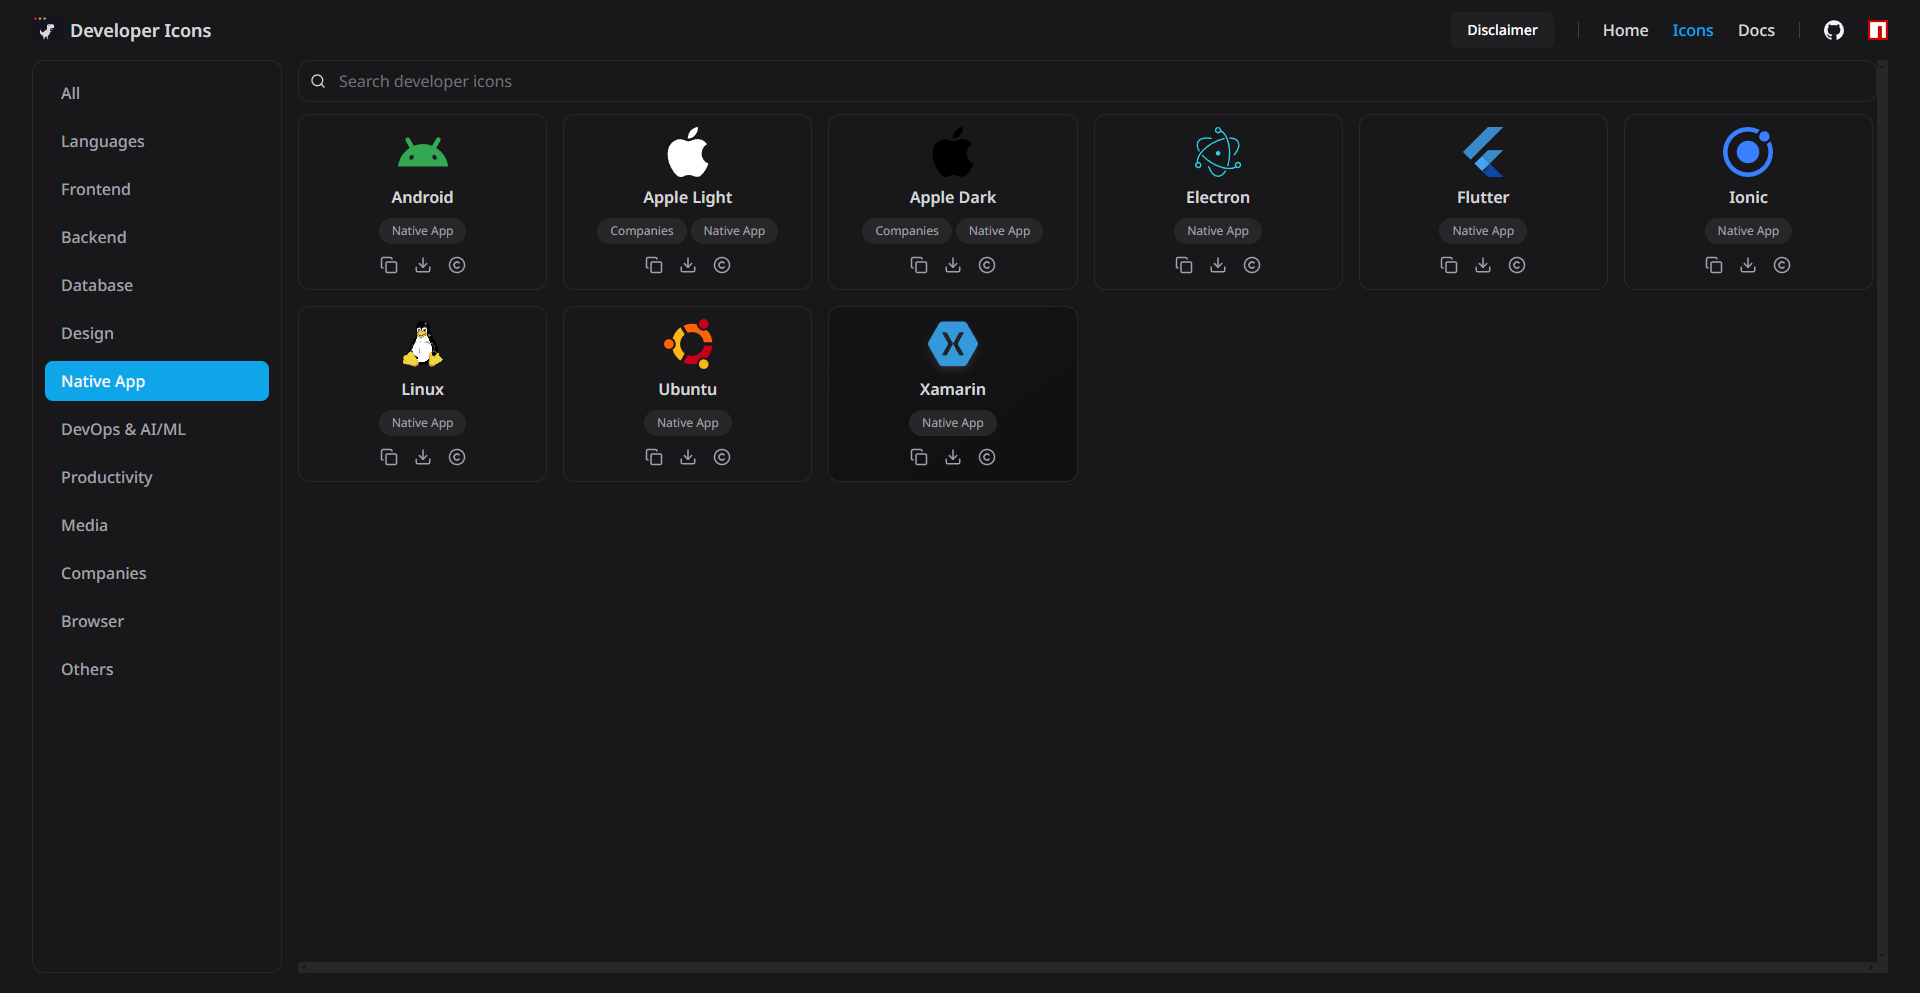Open the npm package link
The height and width of the screenshot is (993, 1920).
coord(1878,30)
